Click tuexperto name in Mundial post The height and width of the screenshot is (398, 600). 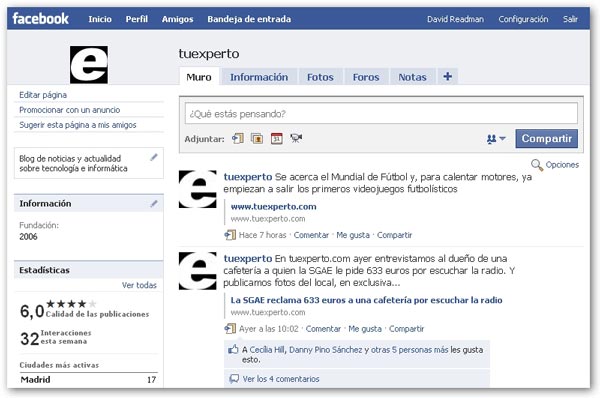pos(248,177)
